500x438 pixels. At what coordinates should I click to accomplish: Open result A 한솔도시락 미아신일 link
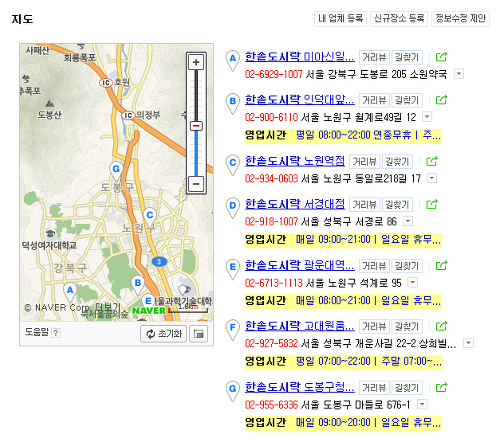coord(300,57)
